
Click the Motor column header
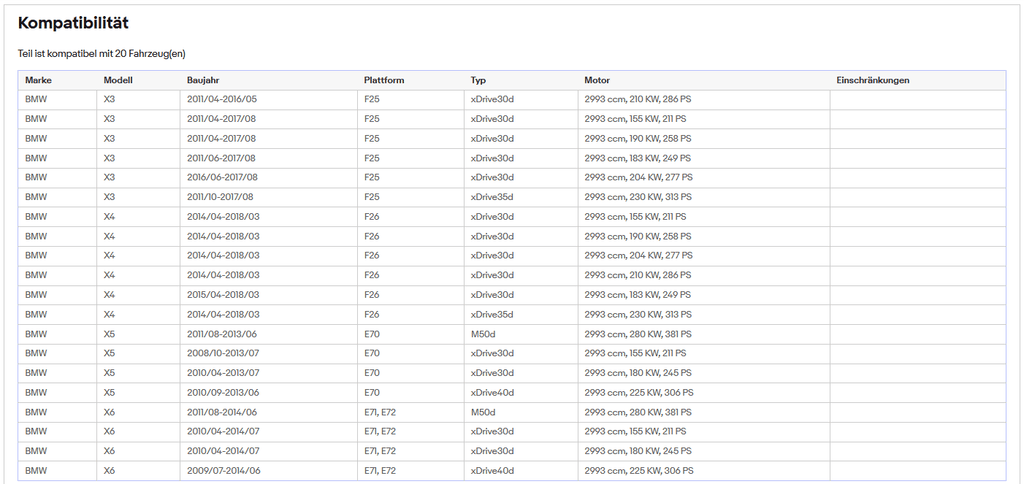click(x=597, y=80)
